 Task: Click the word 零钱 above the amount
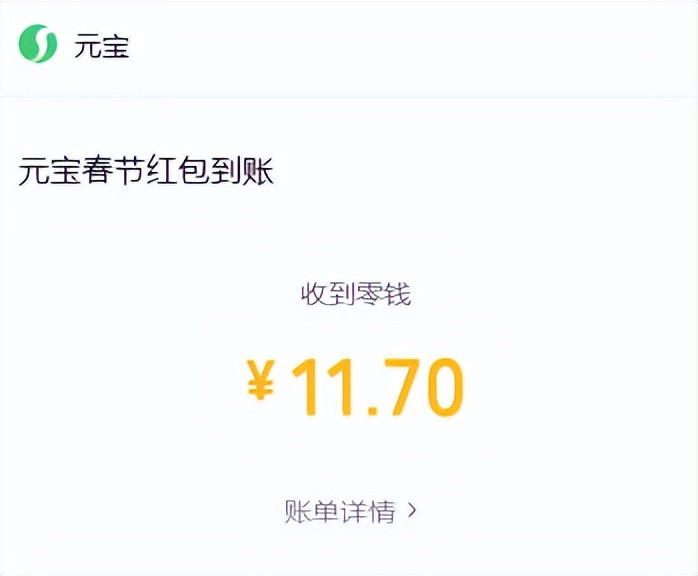coord(383,294)
